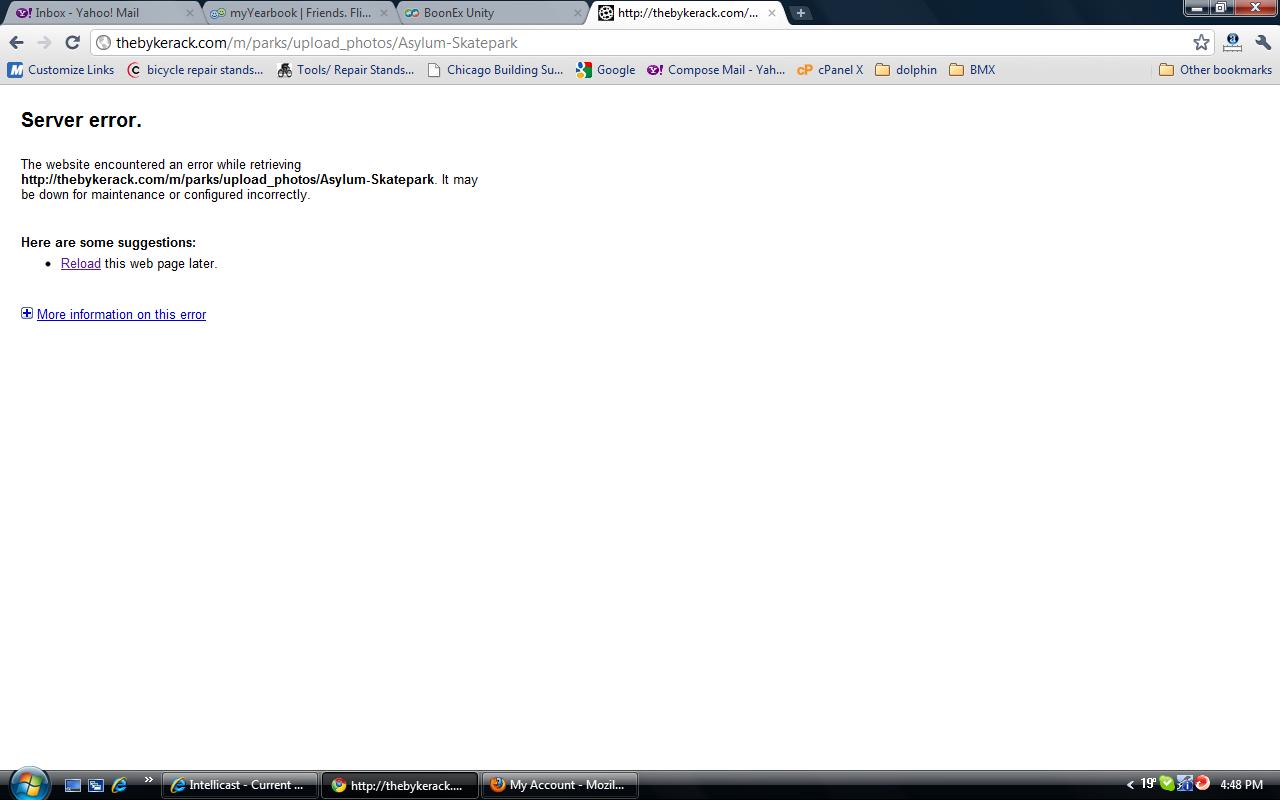Show hidden system tray icons
Image resolution: width=1280 pixels, height=800 pixels.
pyautogui.click(x=1130, y=785)
